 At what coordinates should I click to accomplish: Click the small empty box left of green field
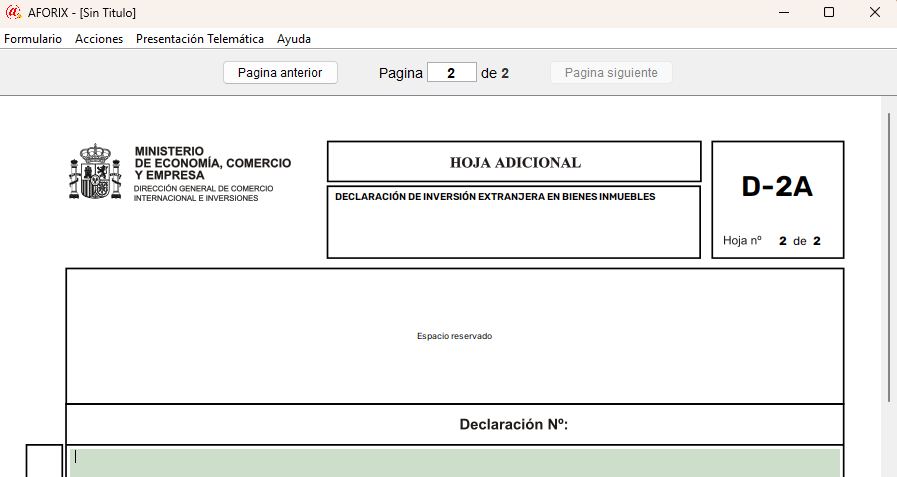pos(44,461)
